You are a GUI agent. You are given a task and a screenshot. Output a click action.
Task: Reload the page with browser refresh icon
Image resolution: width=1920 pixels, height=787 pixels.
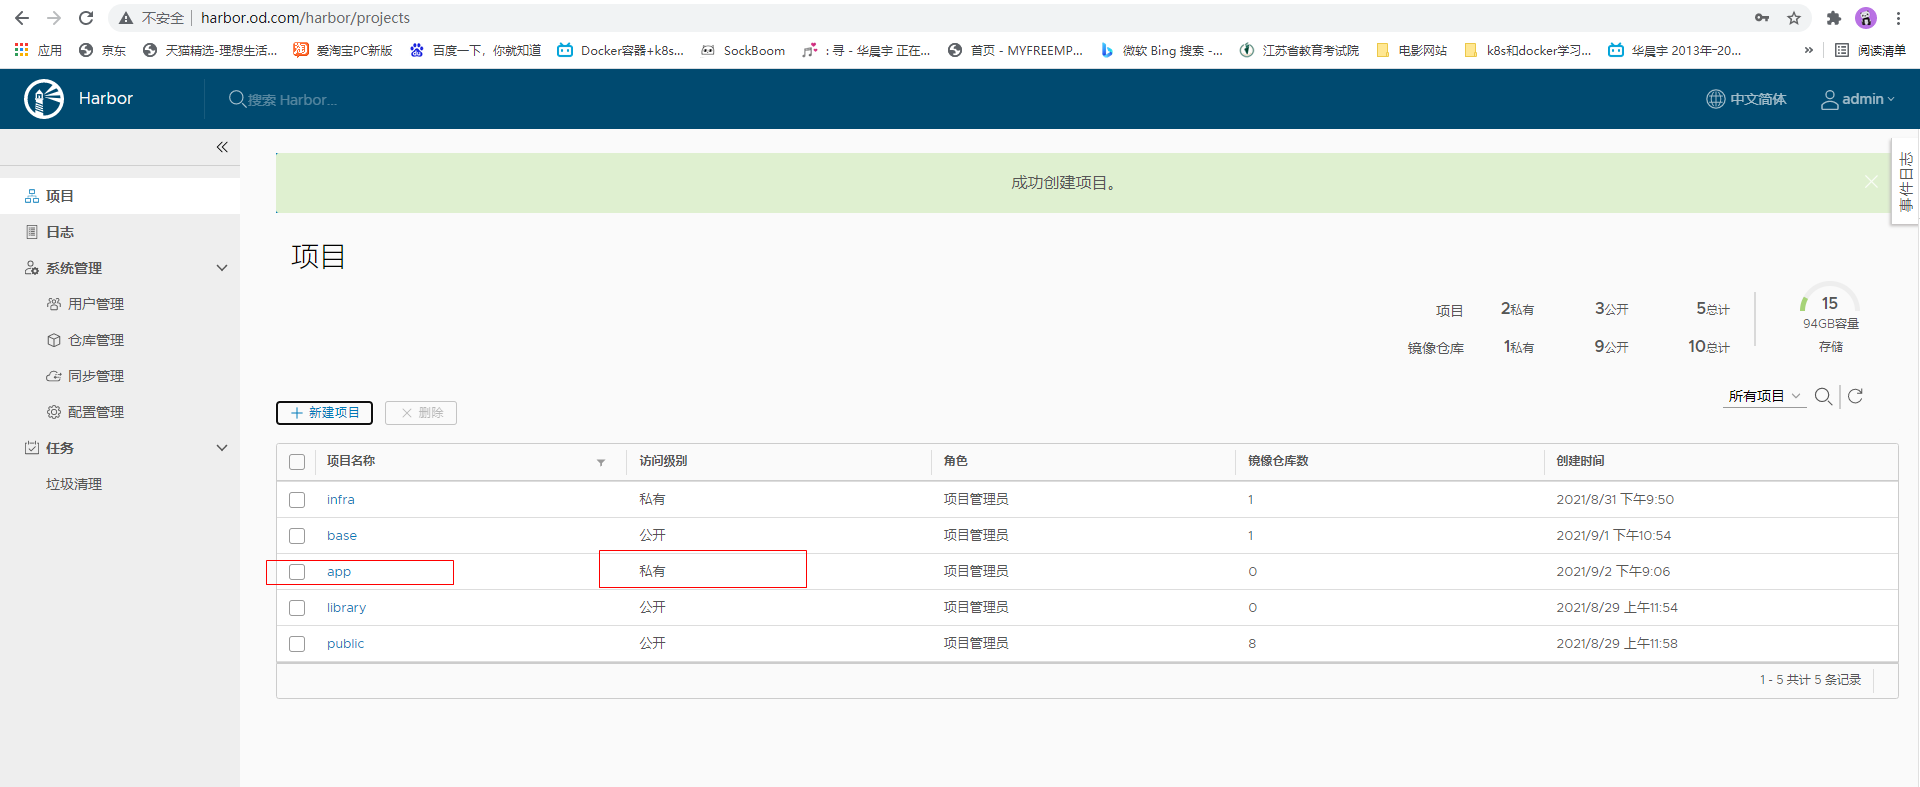(86, 18)
